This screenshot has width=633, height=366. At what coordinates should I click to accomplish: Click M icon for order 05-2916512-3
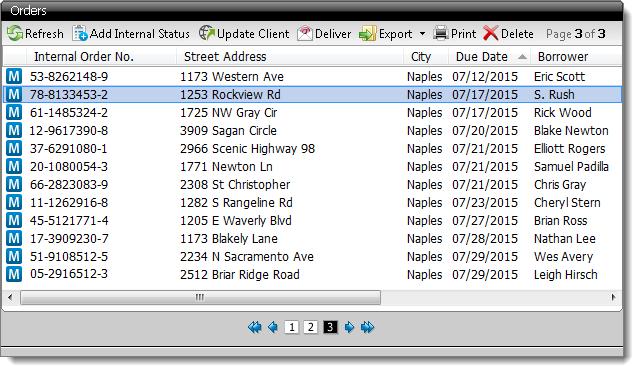[x=14, y=274]
